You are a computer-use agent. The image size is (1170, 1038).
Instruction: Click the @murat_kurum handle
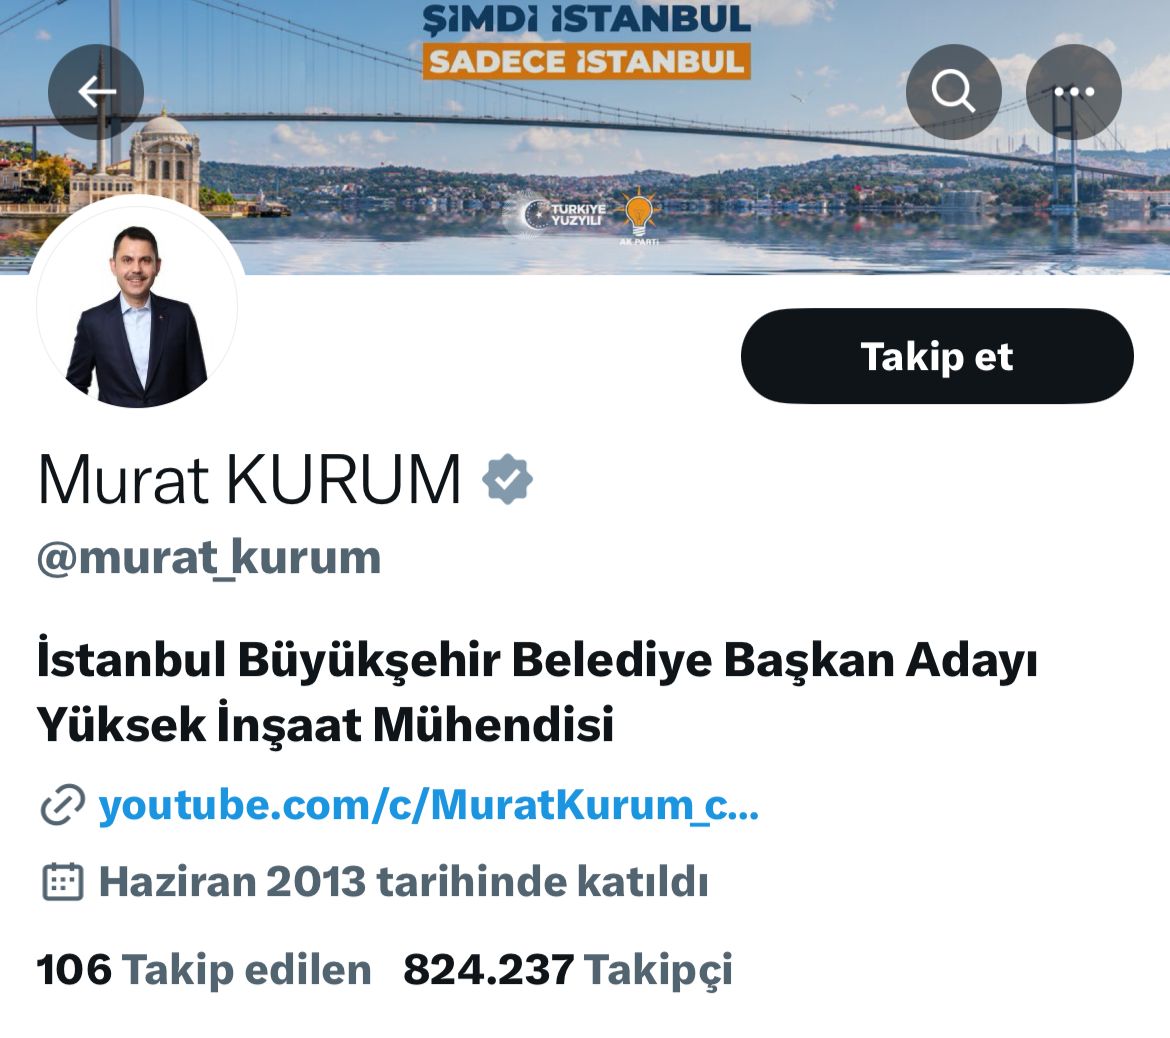click(x=209, y=558)
